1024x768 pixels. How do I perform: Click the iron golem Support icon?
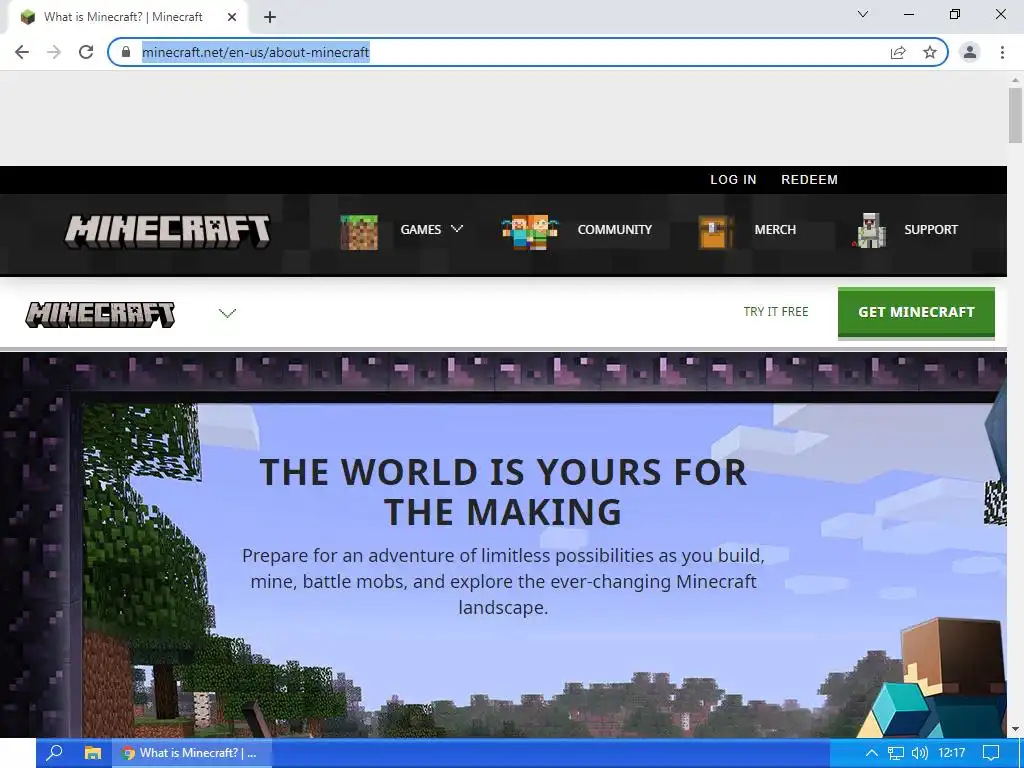(x=869, y=231)
